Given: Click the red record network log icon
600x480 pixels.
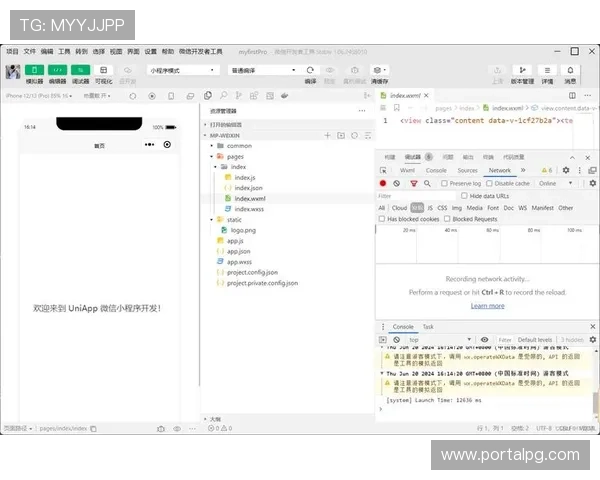Looking at the screenshot, I should coord(383,184).
